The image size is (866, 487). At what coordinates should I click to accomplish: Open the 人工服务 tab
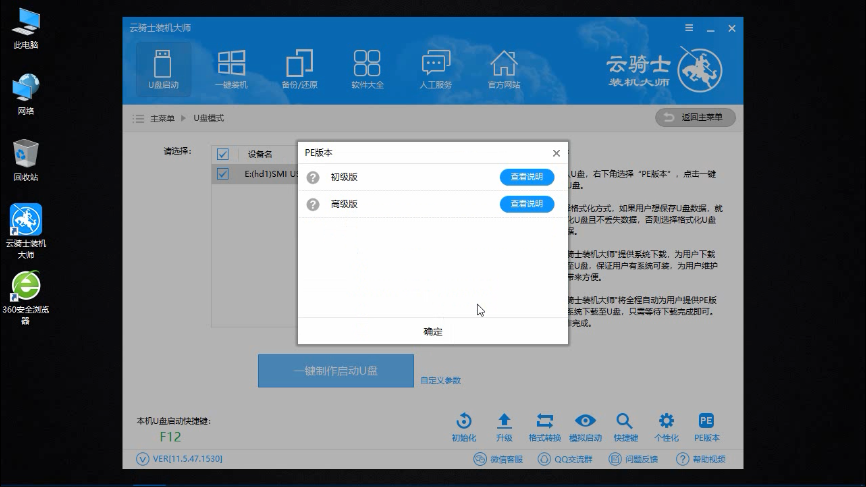point(436,70)
